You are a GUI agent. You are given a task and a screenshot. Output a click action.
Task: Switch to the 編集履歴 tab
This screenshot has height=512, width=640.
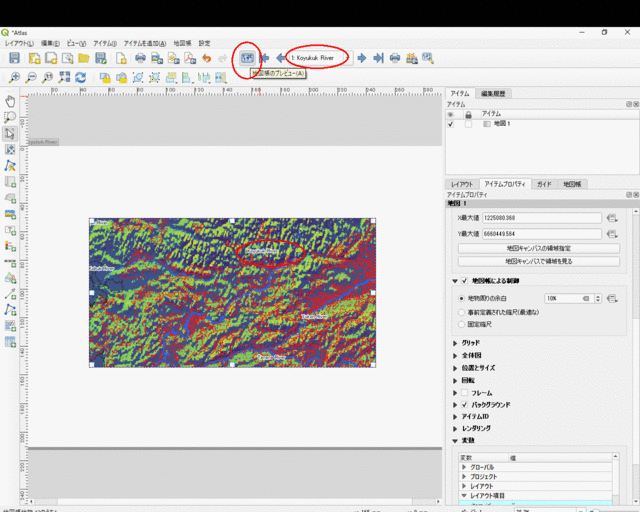493,93
